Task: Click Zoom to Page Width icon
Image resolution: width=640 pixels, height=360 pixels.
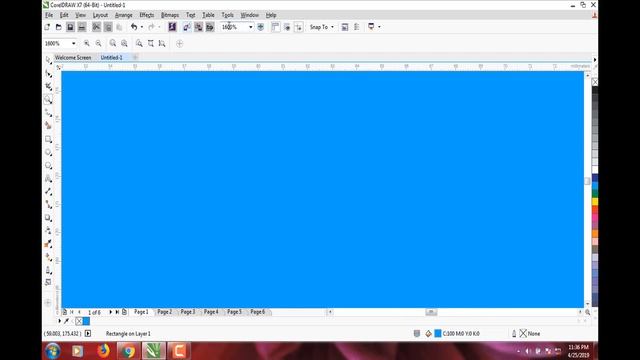Action: click(x=151, y=43)
